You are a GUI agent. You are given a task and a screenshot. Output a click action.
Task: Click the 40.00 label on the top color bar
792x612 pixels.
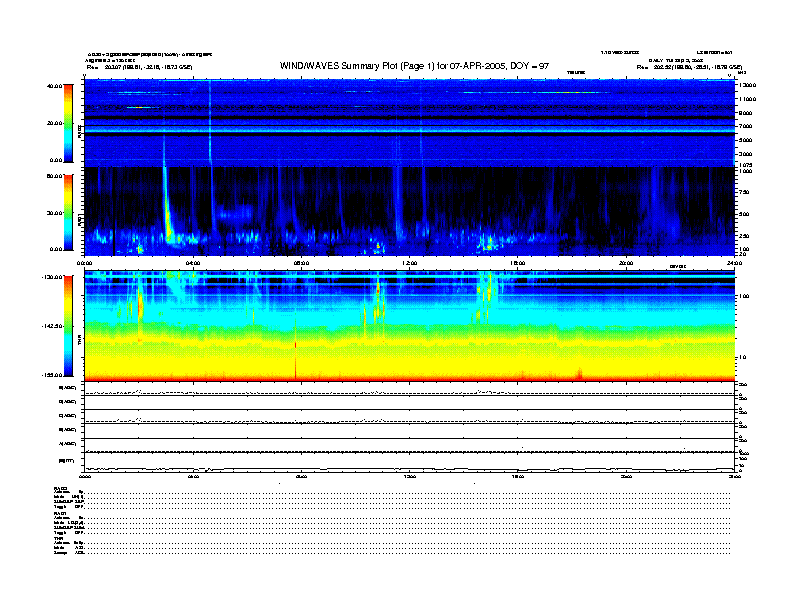pyautogui.click(x=54, y=86)
